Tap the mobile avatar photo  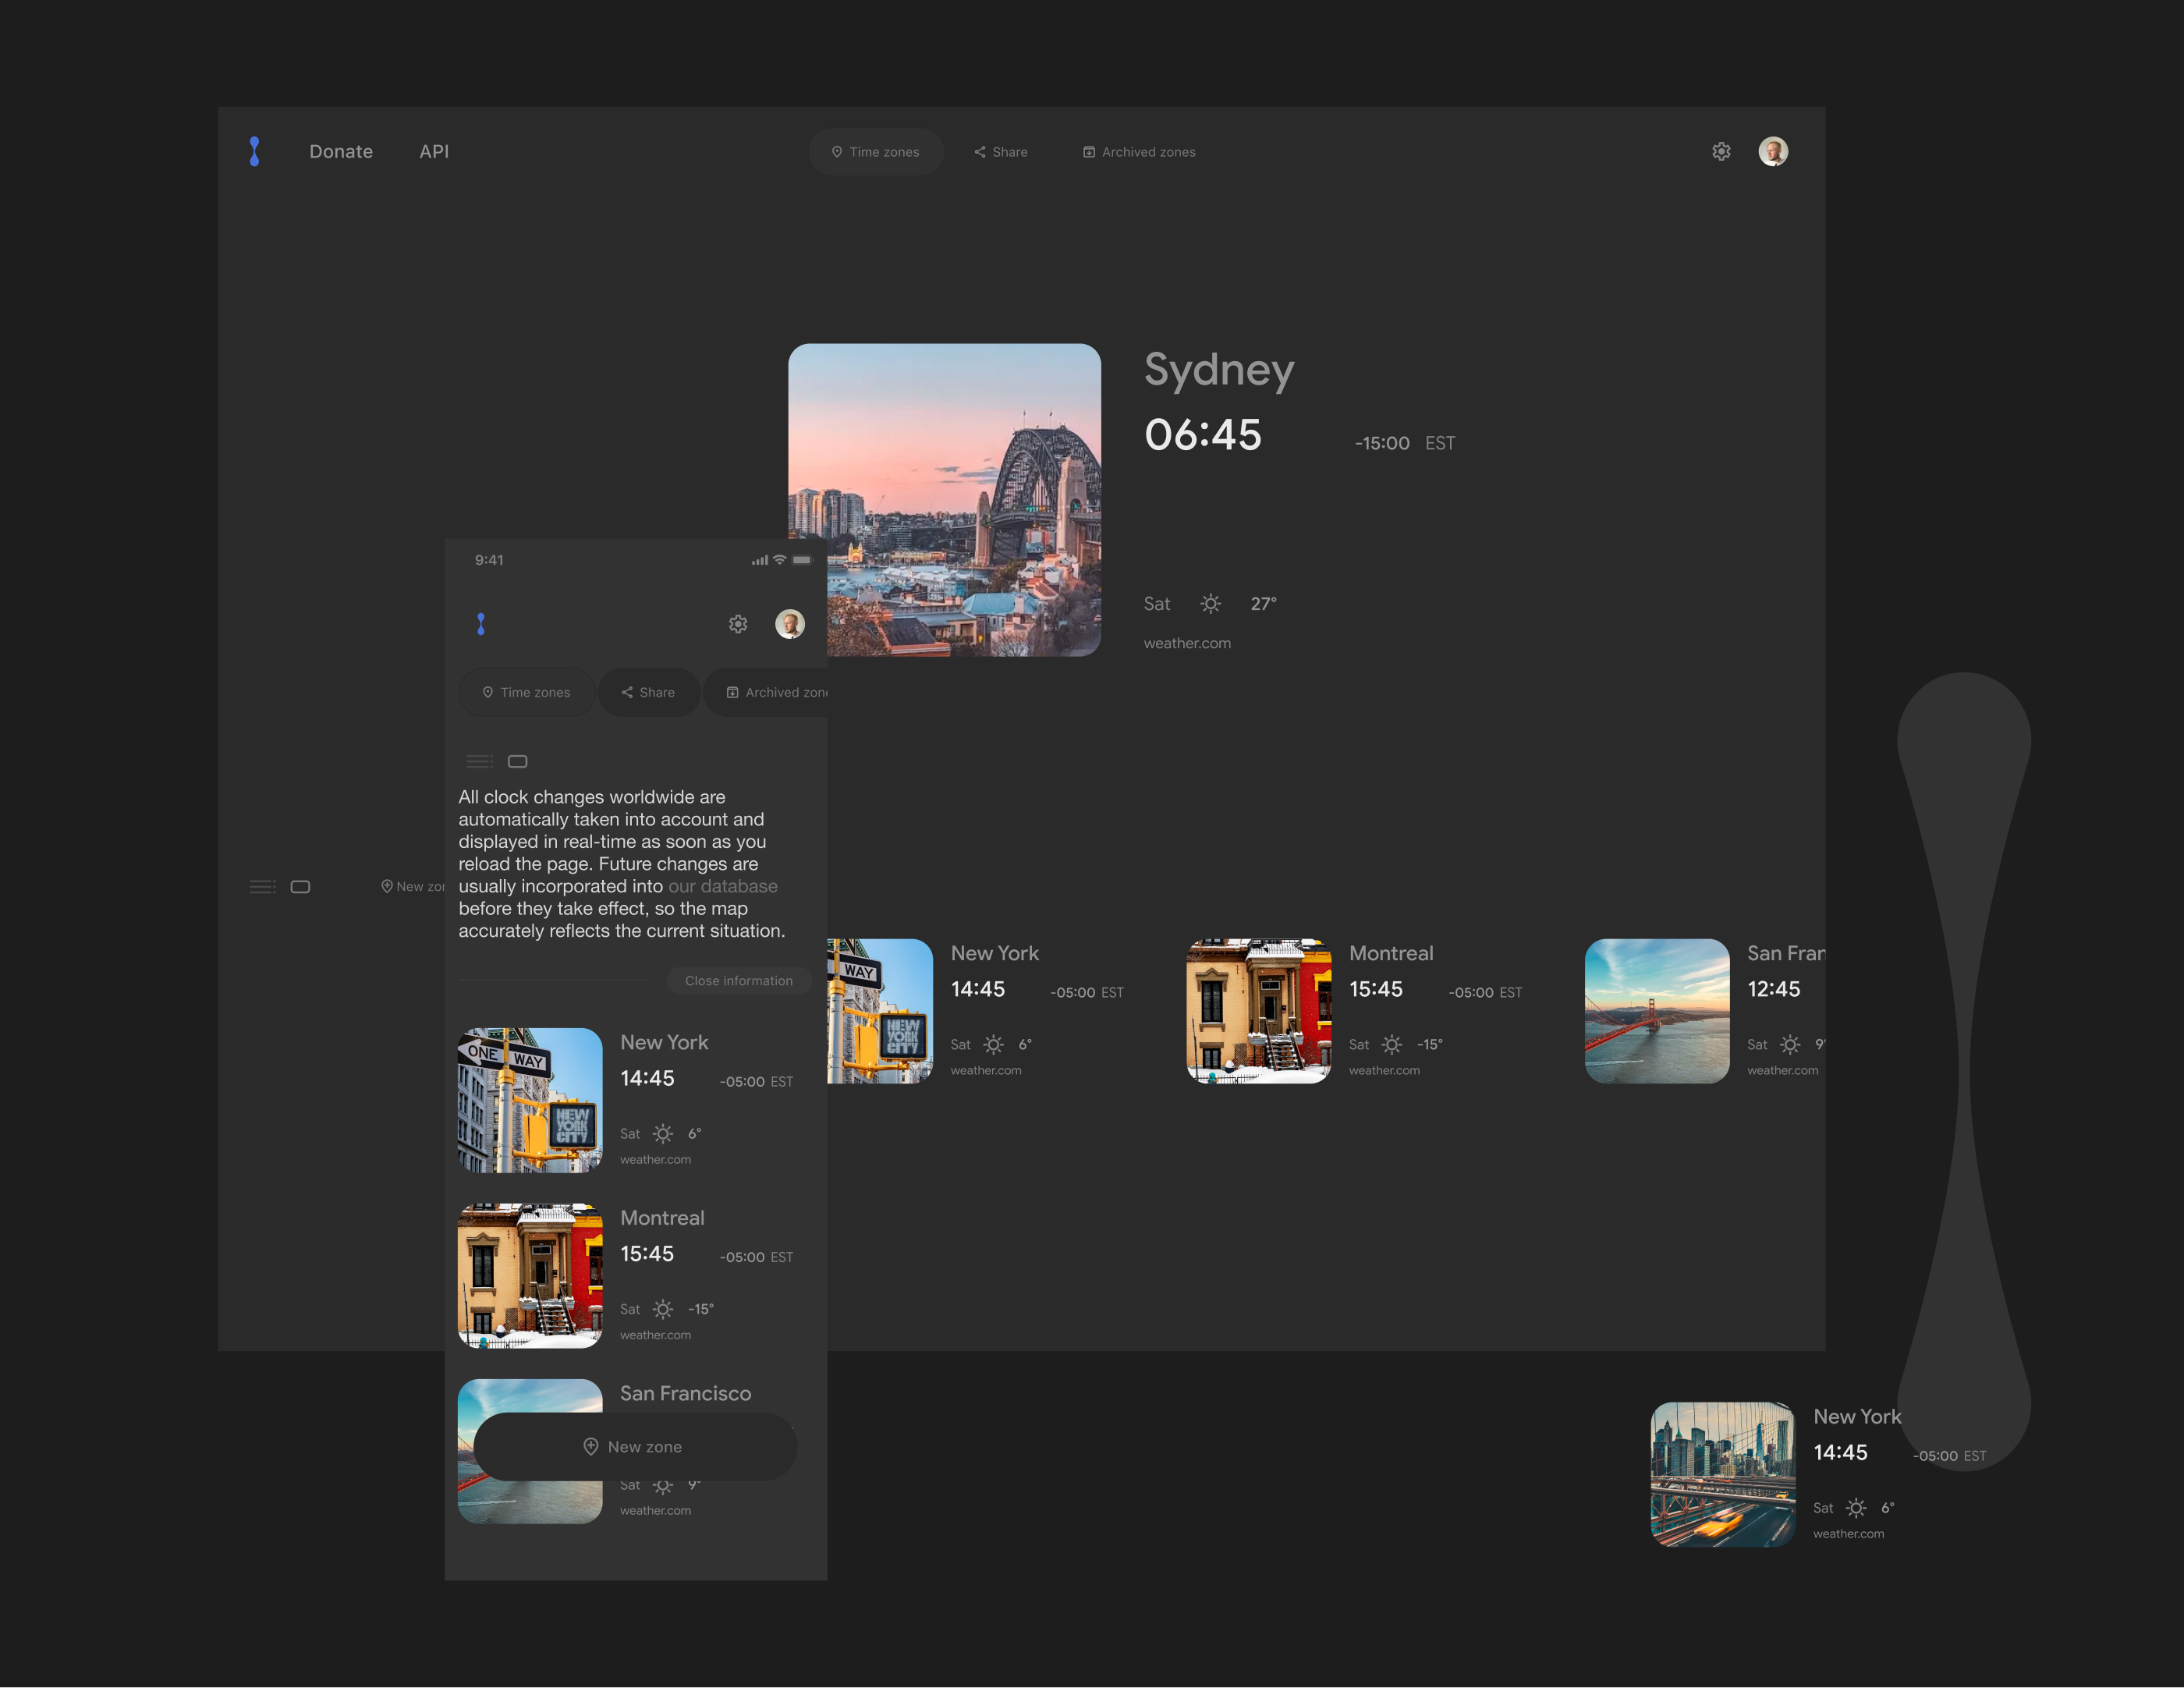coord(789,624)
